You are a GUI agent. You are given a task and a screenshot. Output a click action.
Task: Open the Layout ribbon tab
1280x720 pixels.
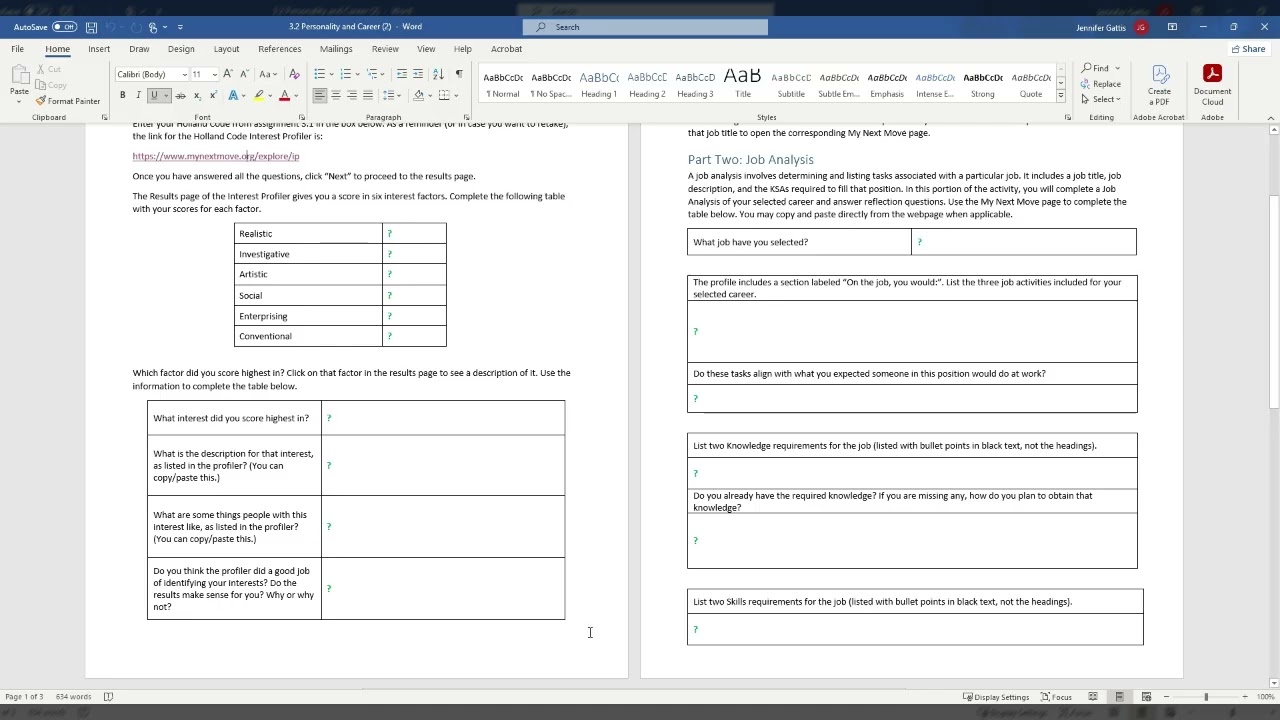(226, 49)
